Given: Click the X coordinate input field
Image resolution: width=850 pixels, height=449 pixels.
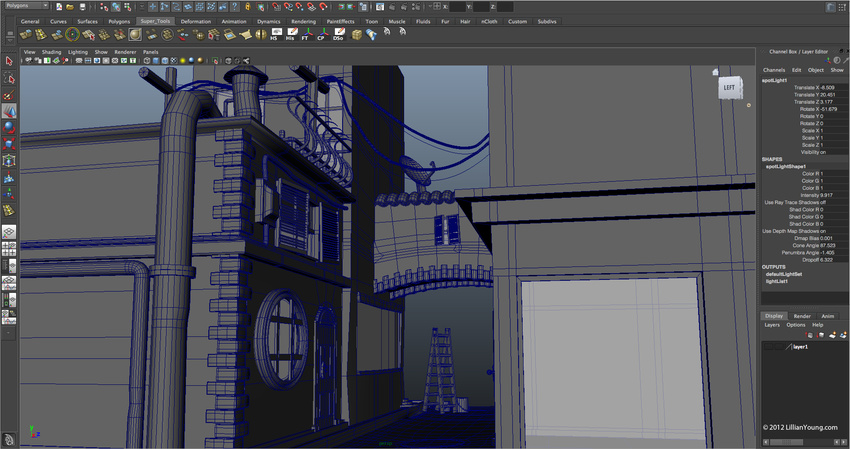Looking at the screenshot, I should point(458,7).
